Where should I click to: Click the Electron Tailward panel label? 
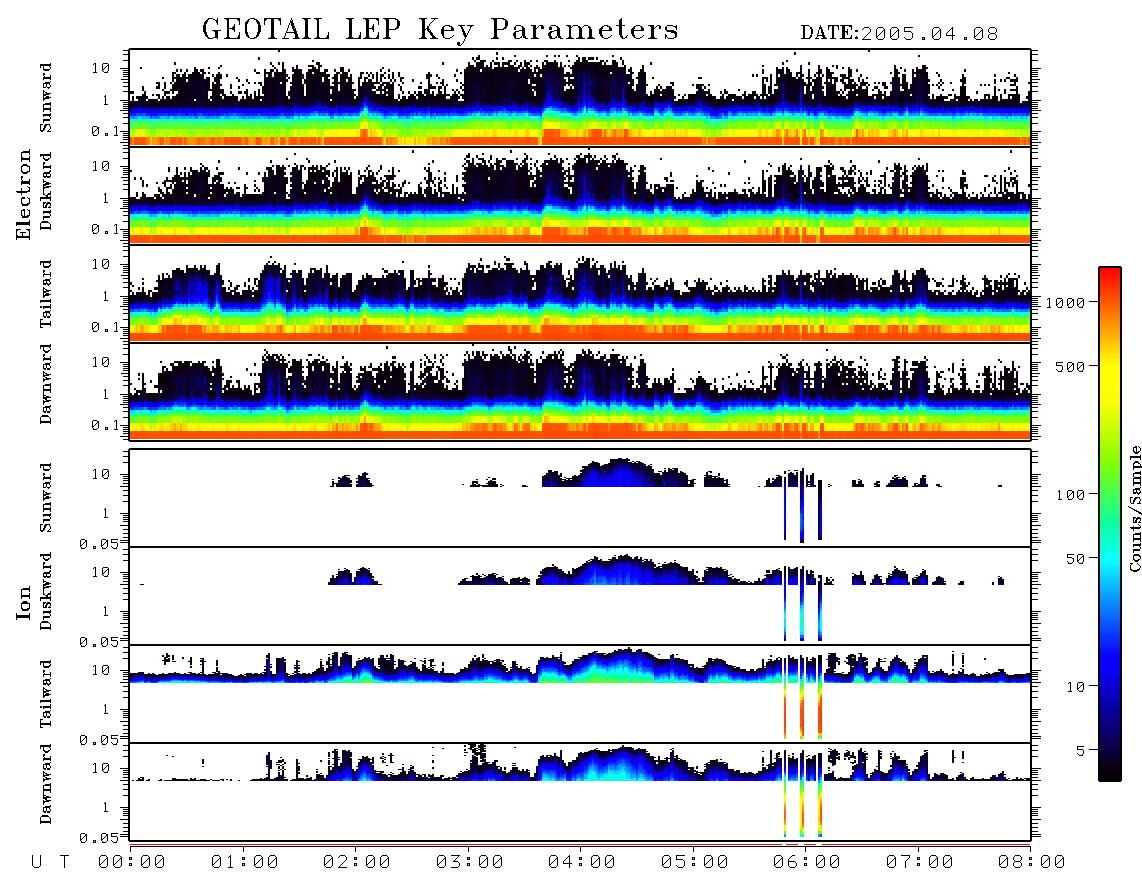46,293
